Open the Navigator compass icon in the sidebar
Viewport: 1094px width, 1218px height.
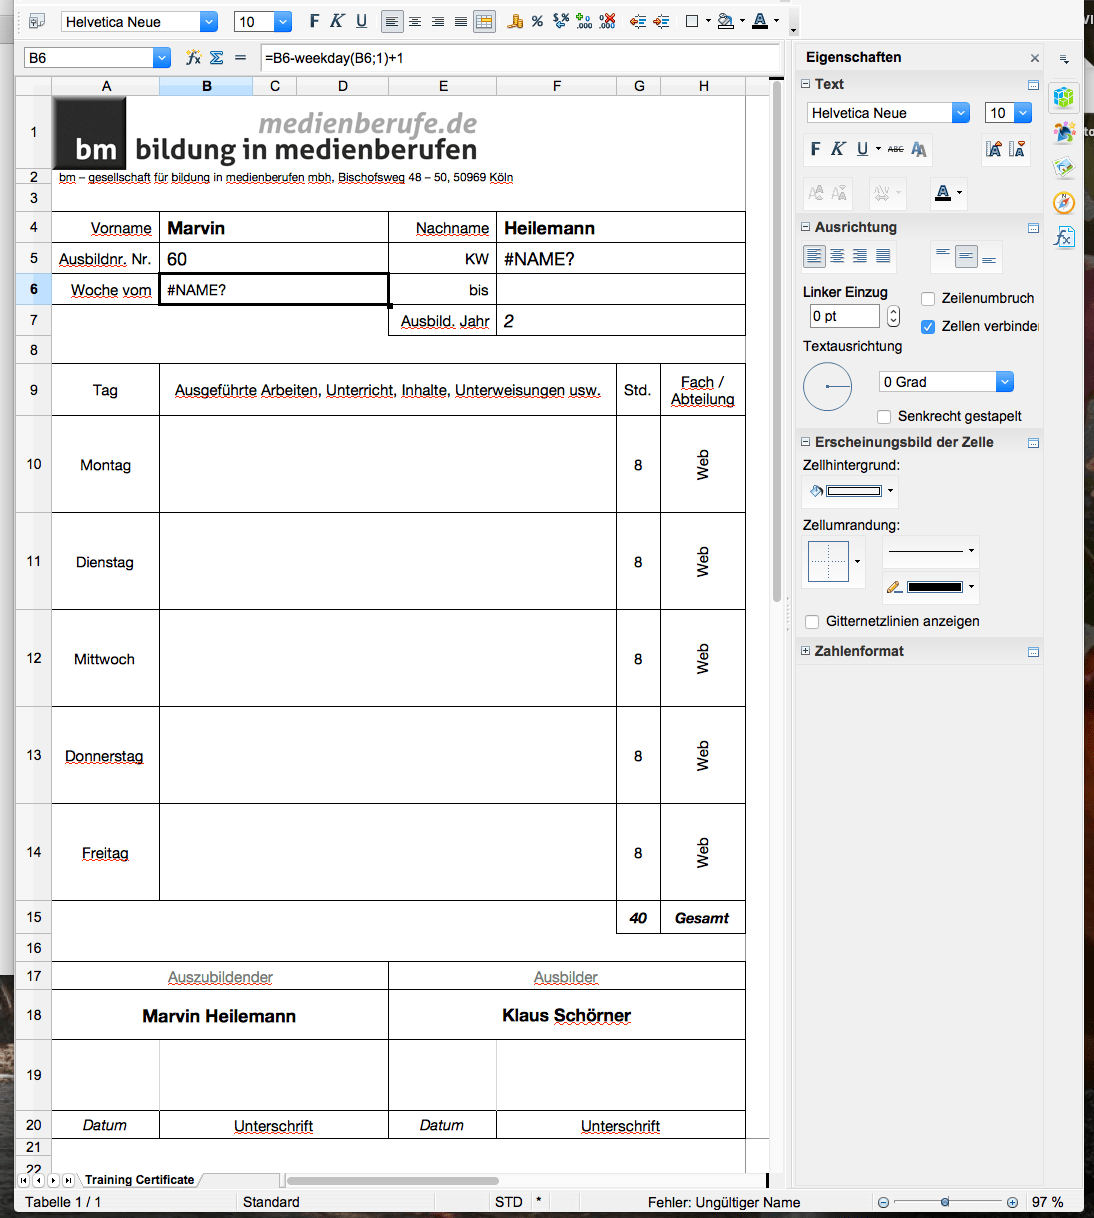pos(1064,202)
